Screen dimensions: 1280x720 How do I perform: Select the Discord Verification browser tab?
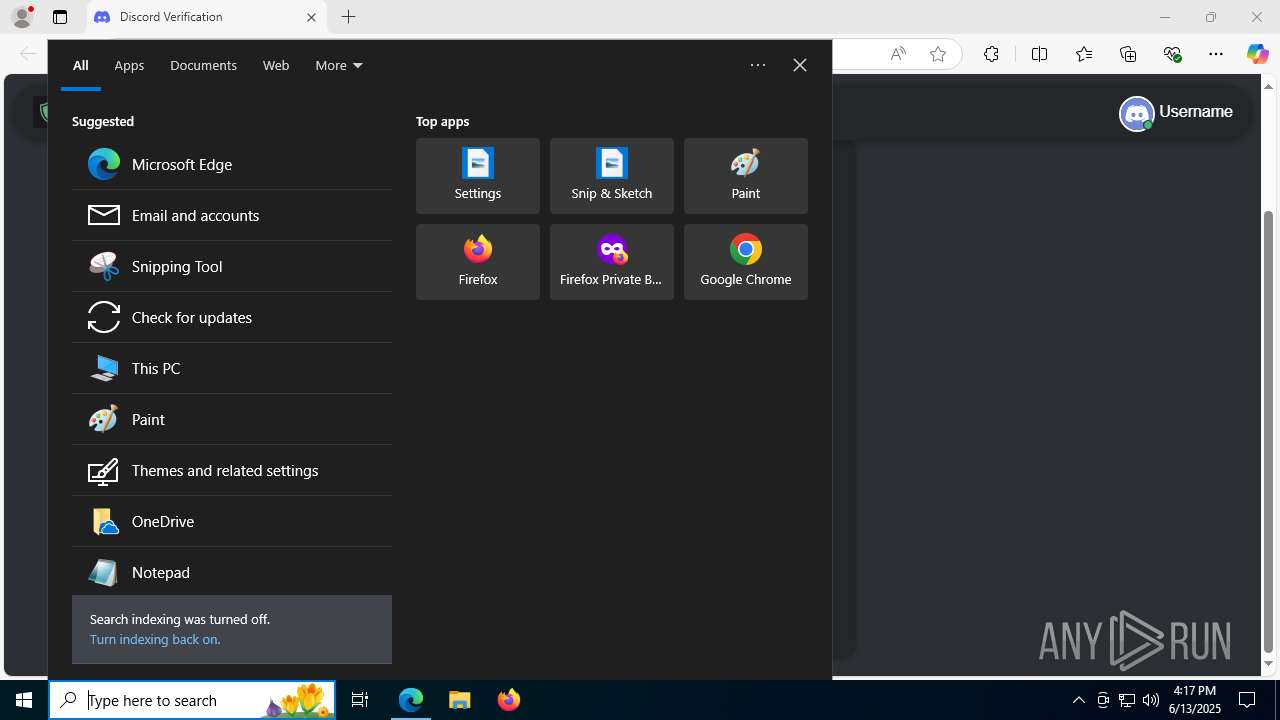(206, 17)
